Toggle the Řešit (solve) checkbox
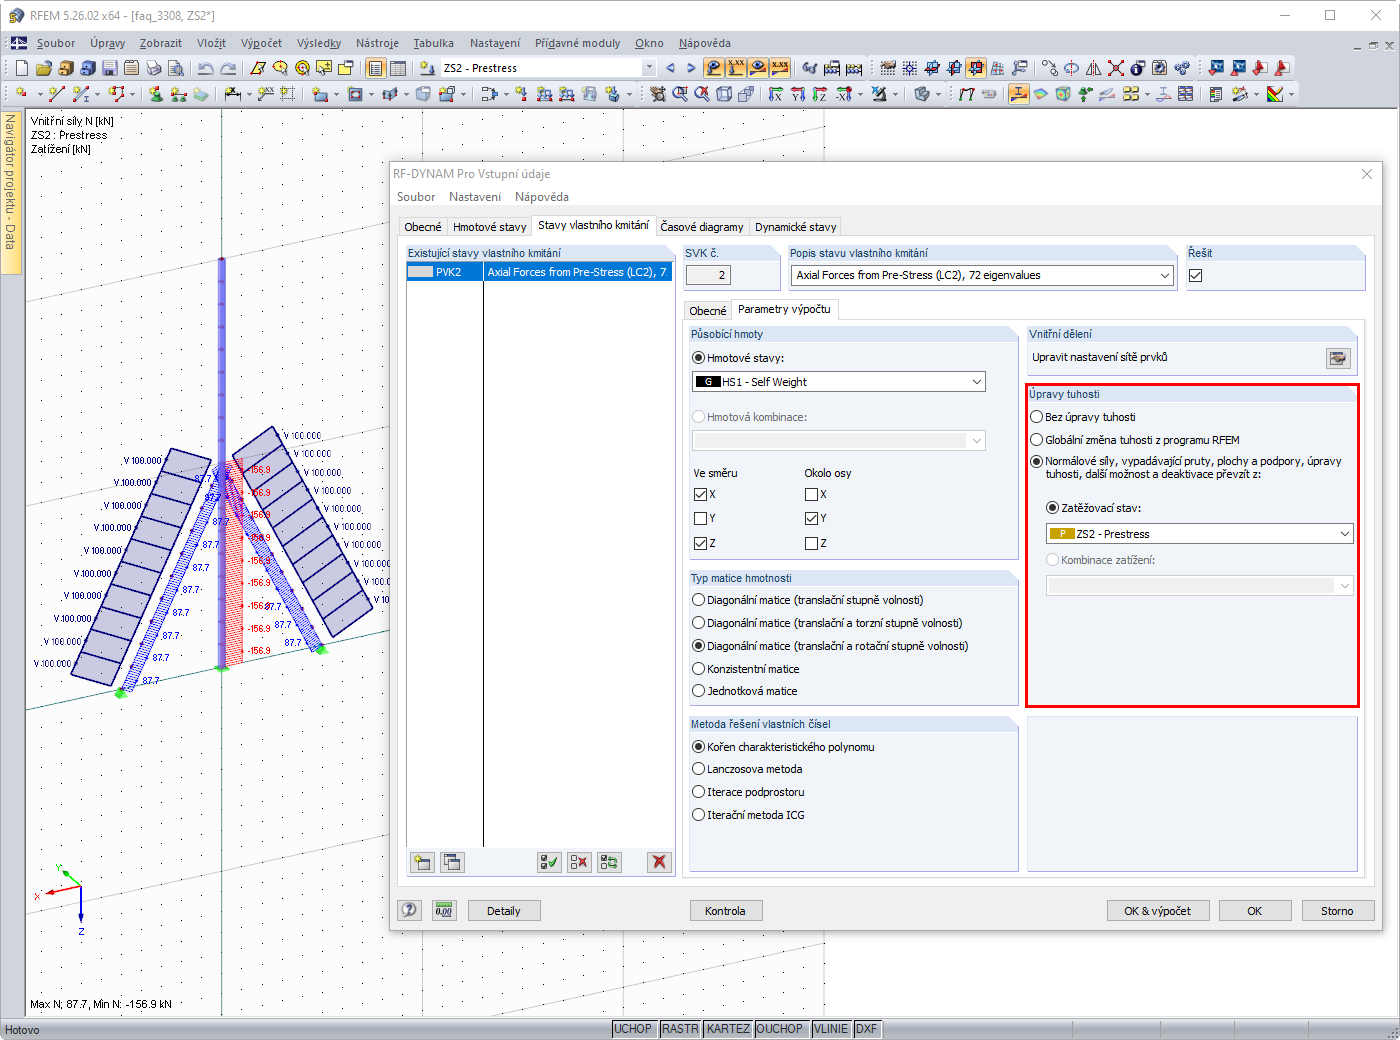Screen dimensions: 1400x1040 point(1195,275)
